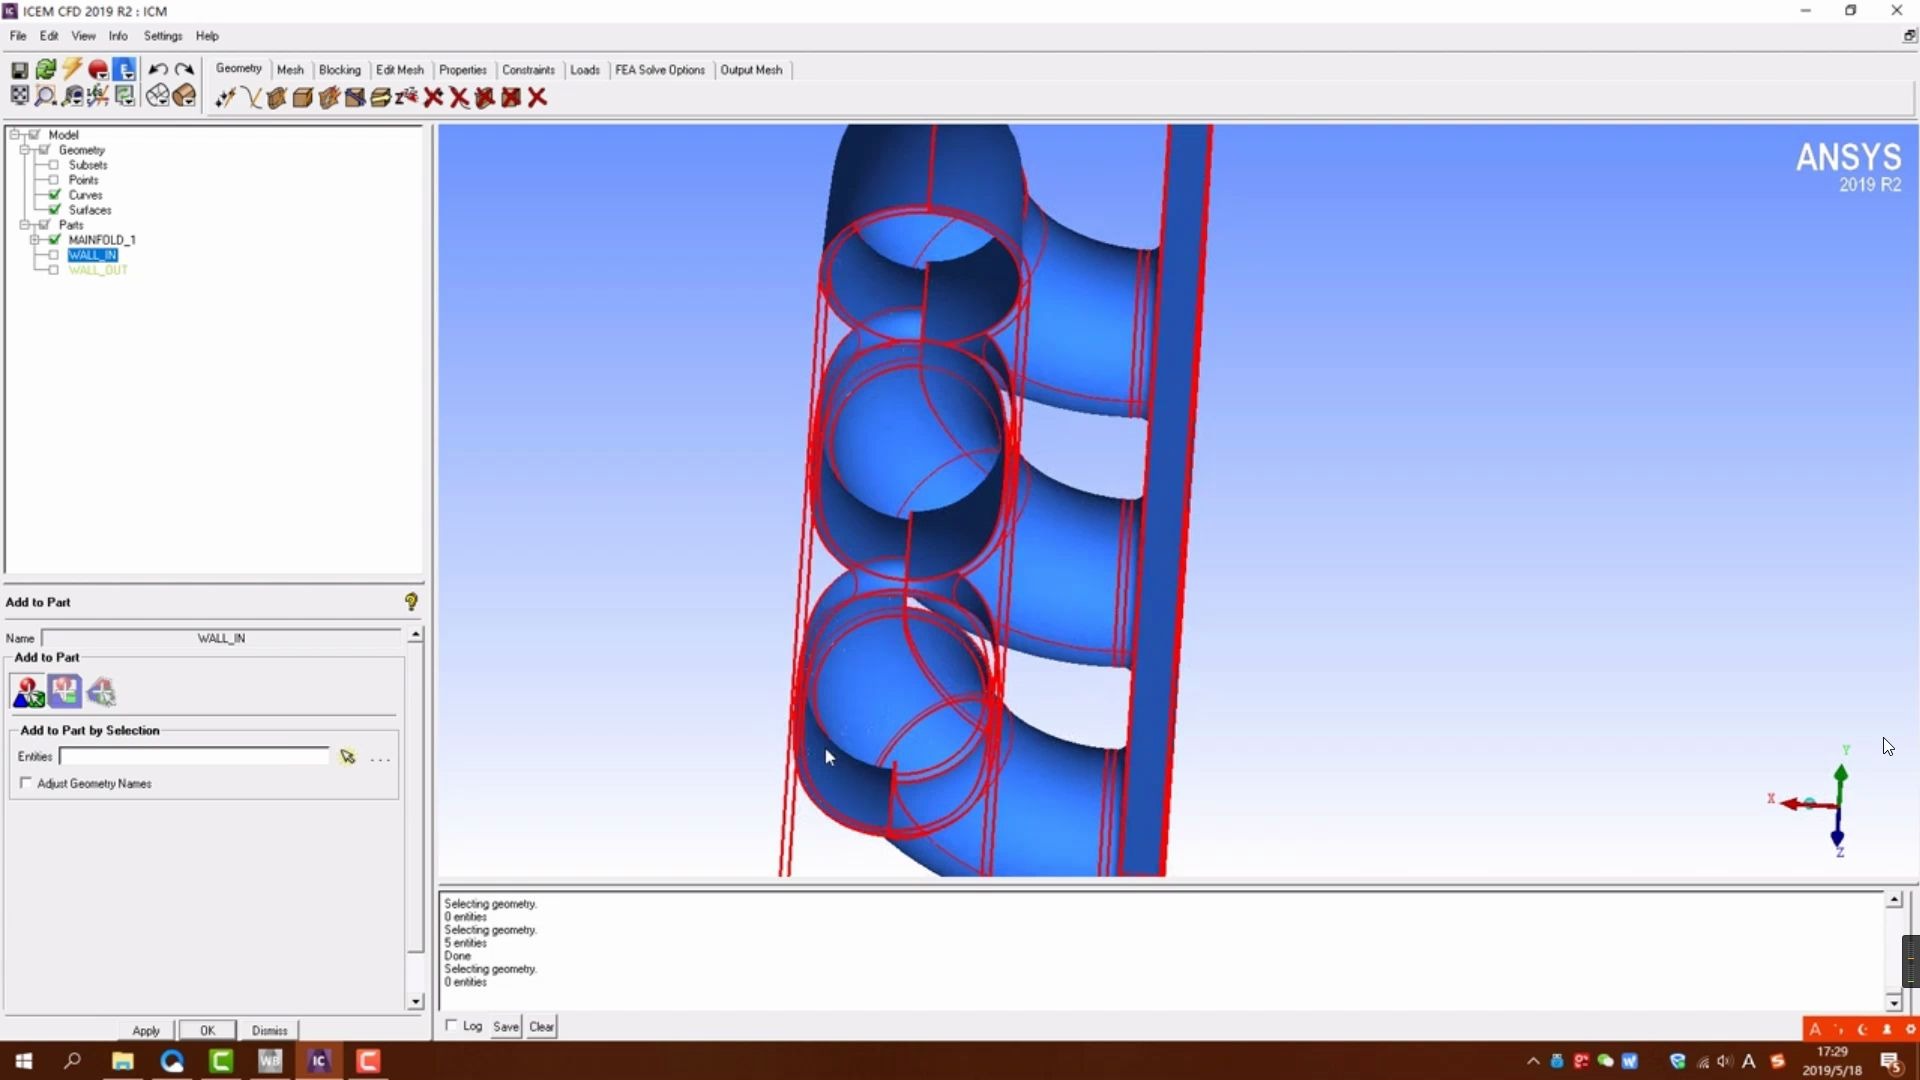This screenshot has height=1080, width=1920.
Task: Click the Fit Window view icon
Action: (x=20, y=95)
